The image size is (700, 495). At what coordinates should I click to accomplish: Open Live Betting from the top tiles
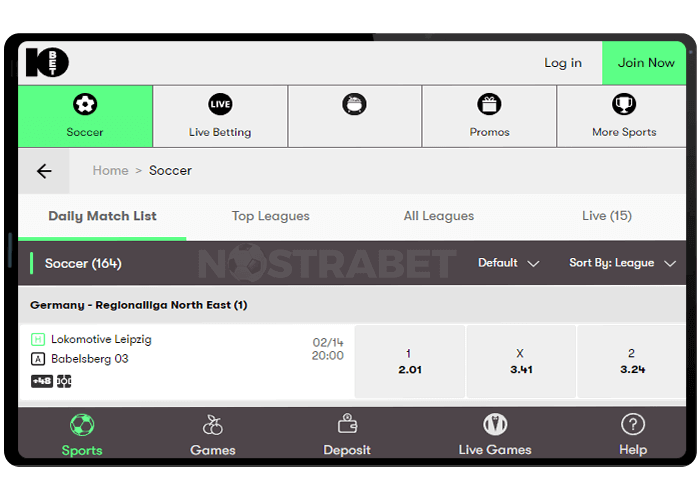tap(220, 116)
